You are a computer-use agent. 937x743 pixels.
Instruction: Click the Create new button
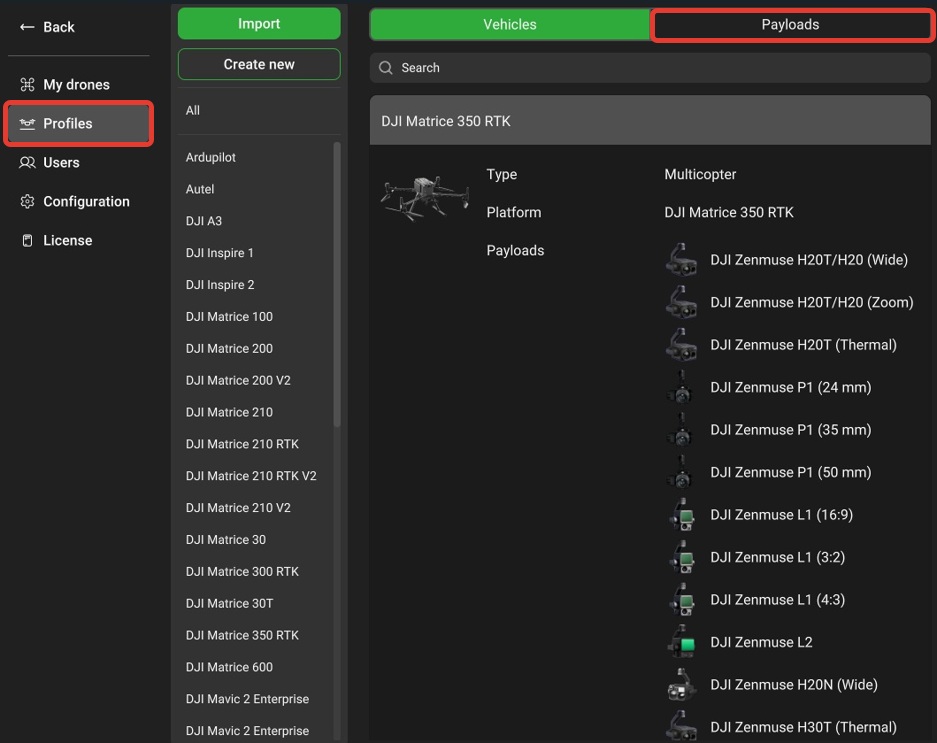[x=259, y=64]
